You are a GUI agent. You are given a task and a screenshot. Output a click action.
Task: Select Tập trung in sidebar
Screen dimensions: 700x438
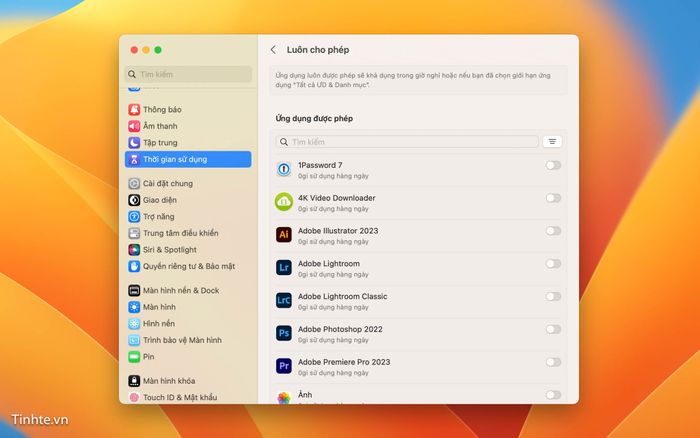pos(188,142)
